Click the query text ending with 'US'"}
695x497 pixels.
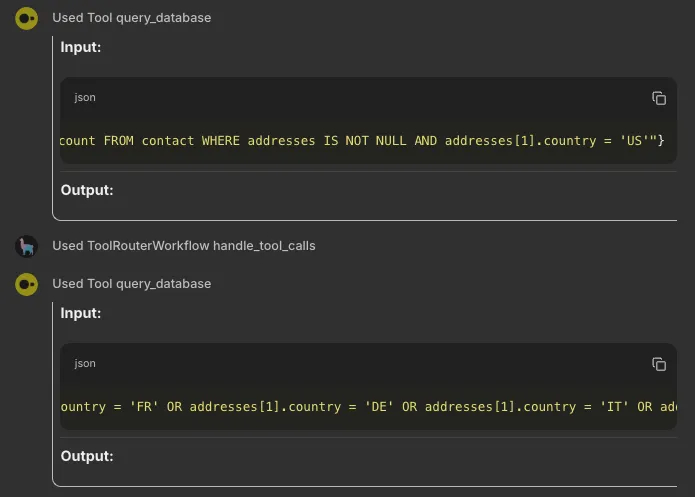(x=362, y=141)
